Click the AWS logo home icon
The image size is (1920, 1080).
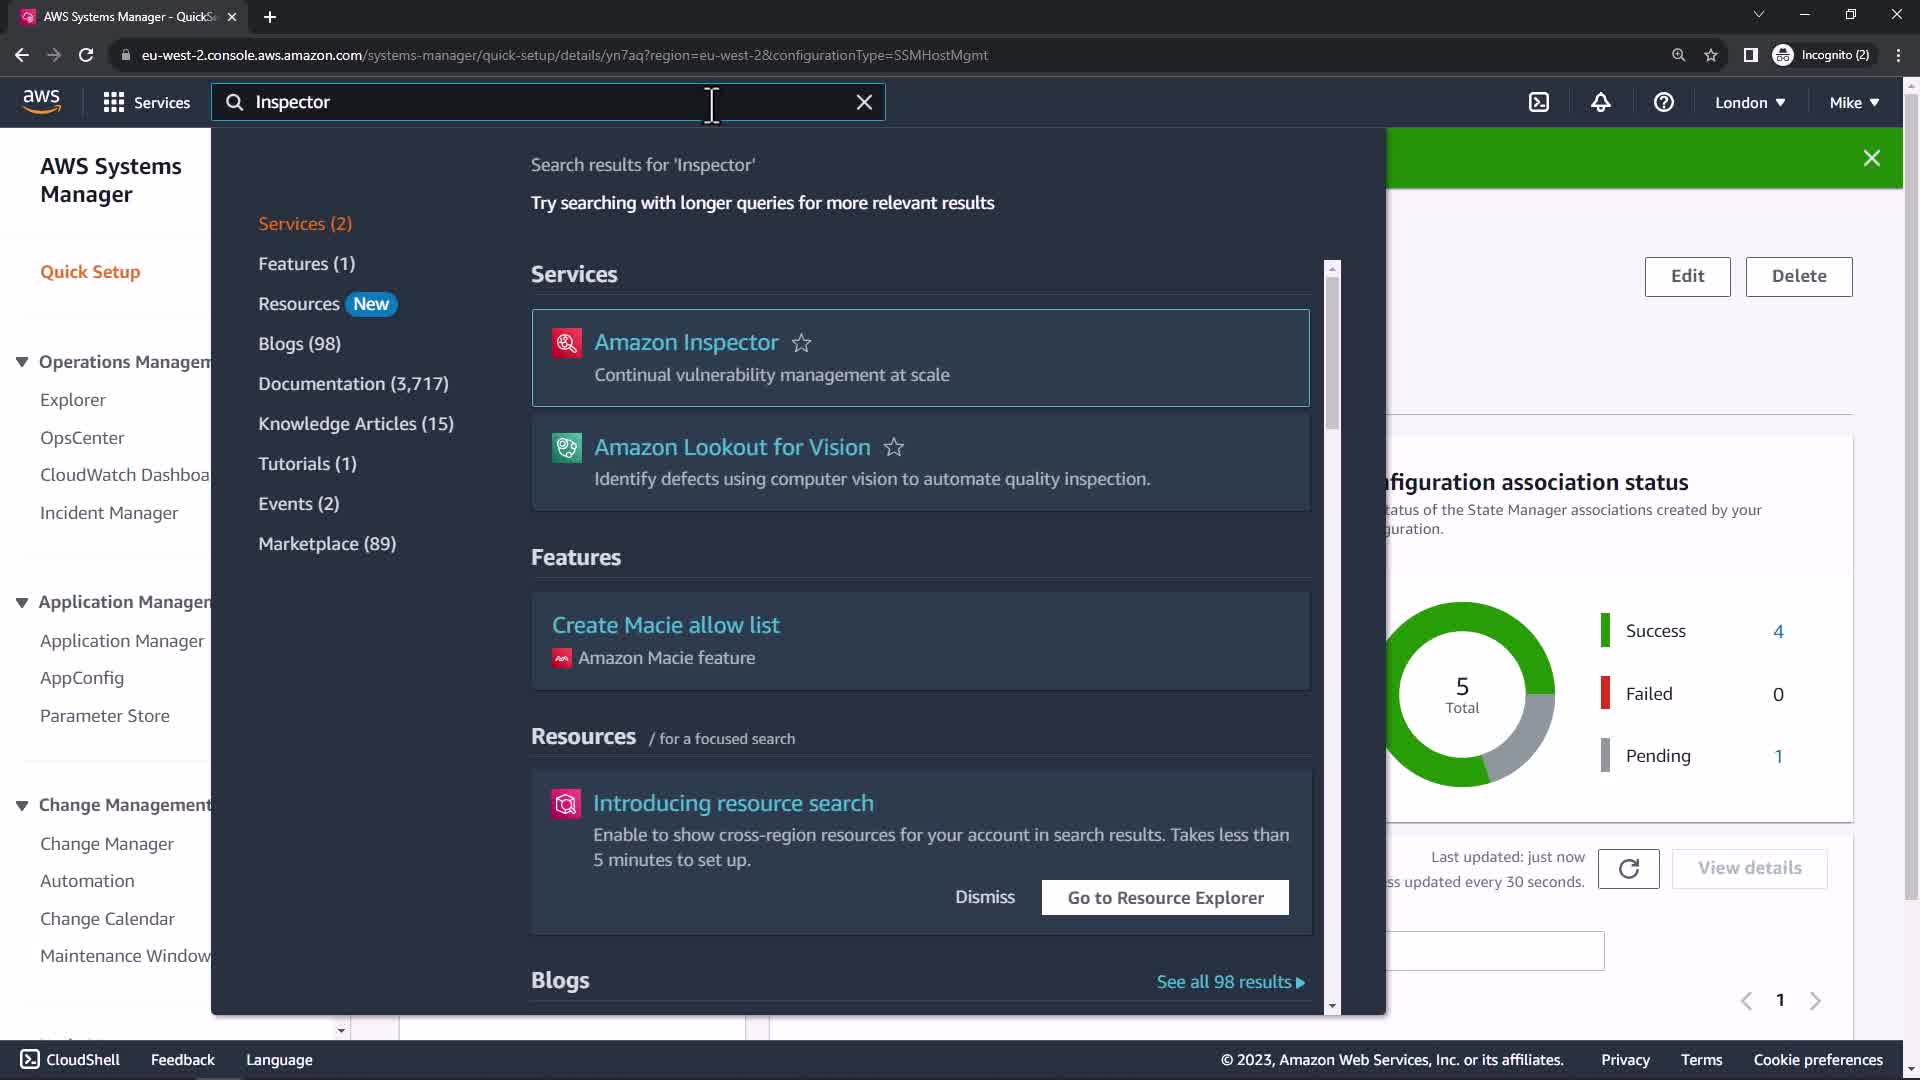41,101
